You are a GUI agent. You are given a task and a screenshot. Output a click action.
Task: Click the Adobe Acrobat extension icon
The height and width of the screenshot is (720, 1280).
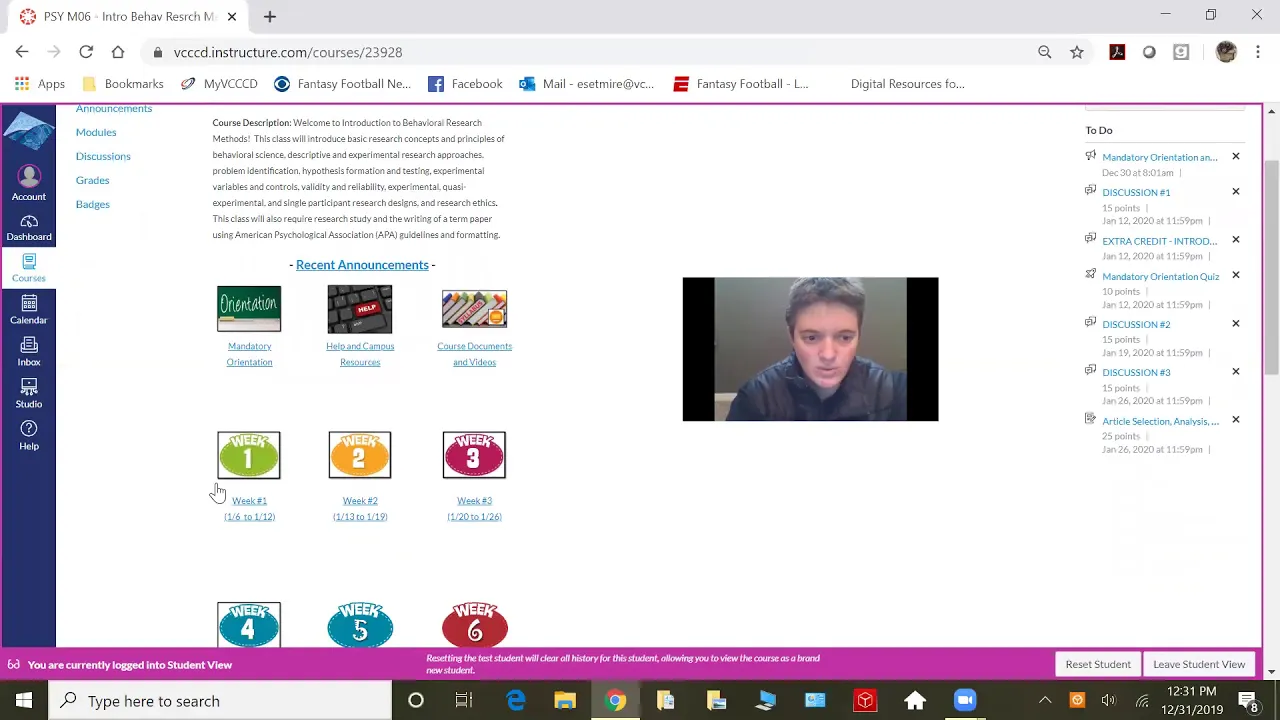[x=1117, y=52]
